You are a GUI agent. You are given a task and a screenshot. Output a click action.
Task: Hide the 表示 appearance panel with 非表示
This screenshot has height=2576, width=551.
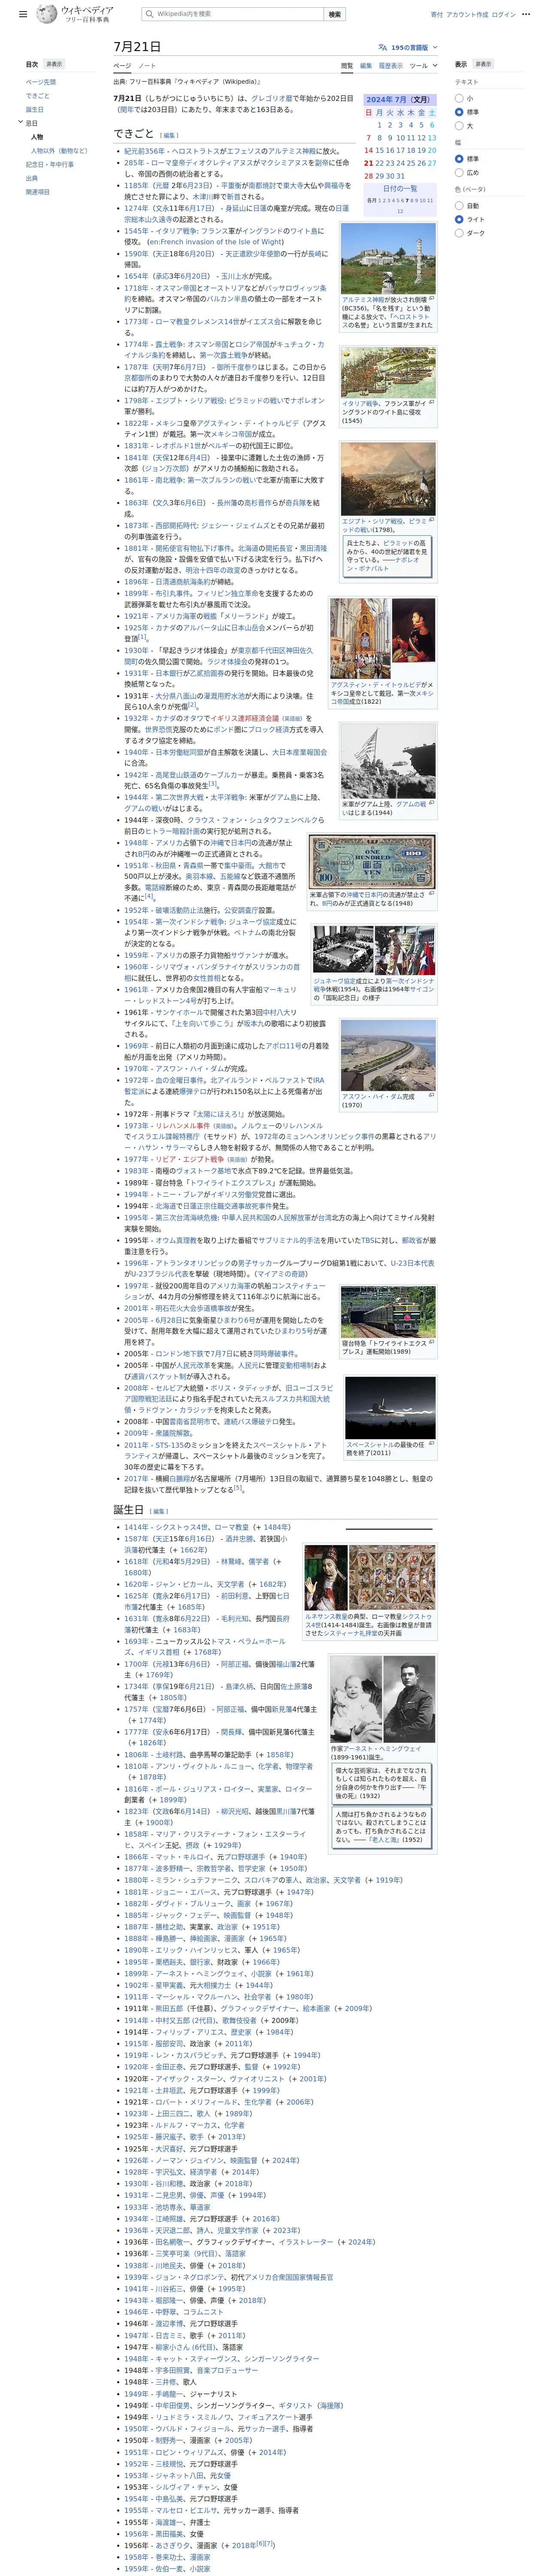(483, 64)
